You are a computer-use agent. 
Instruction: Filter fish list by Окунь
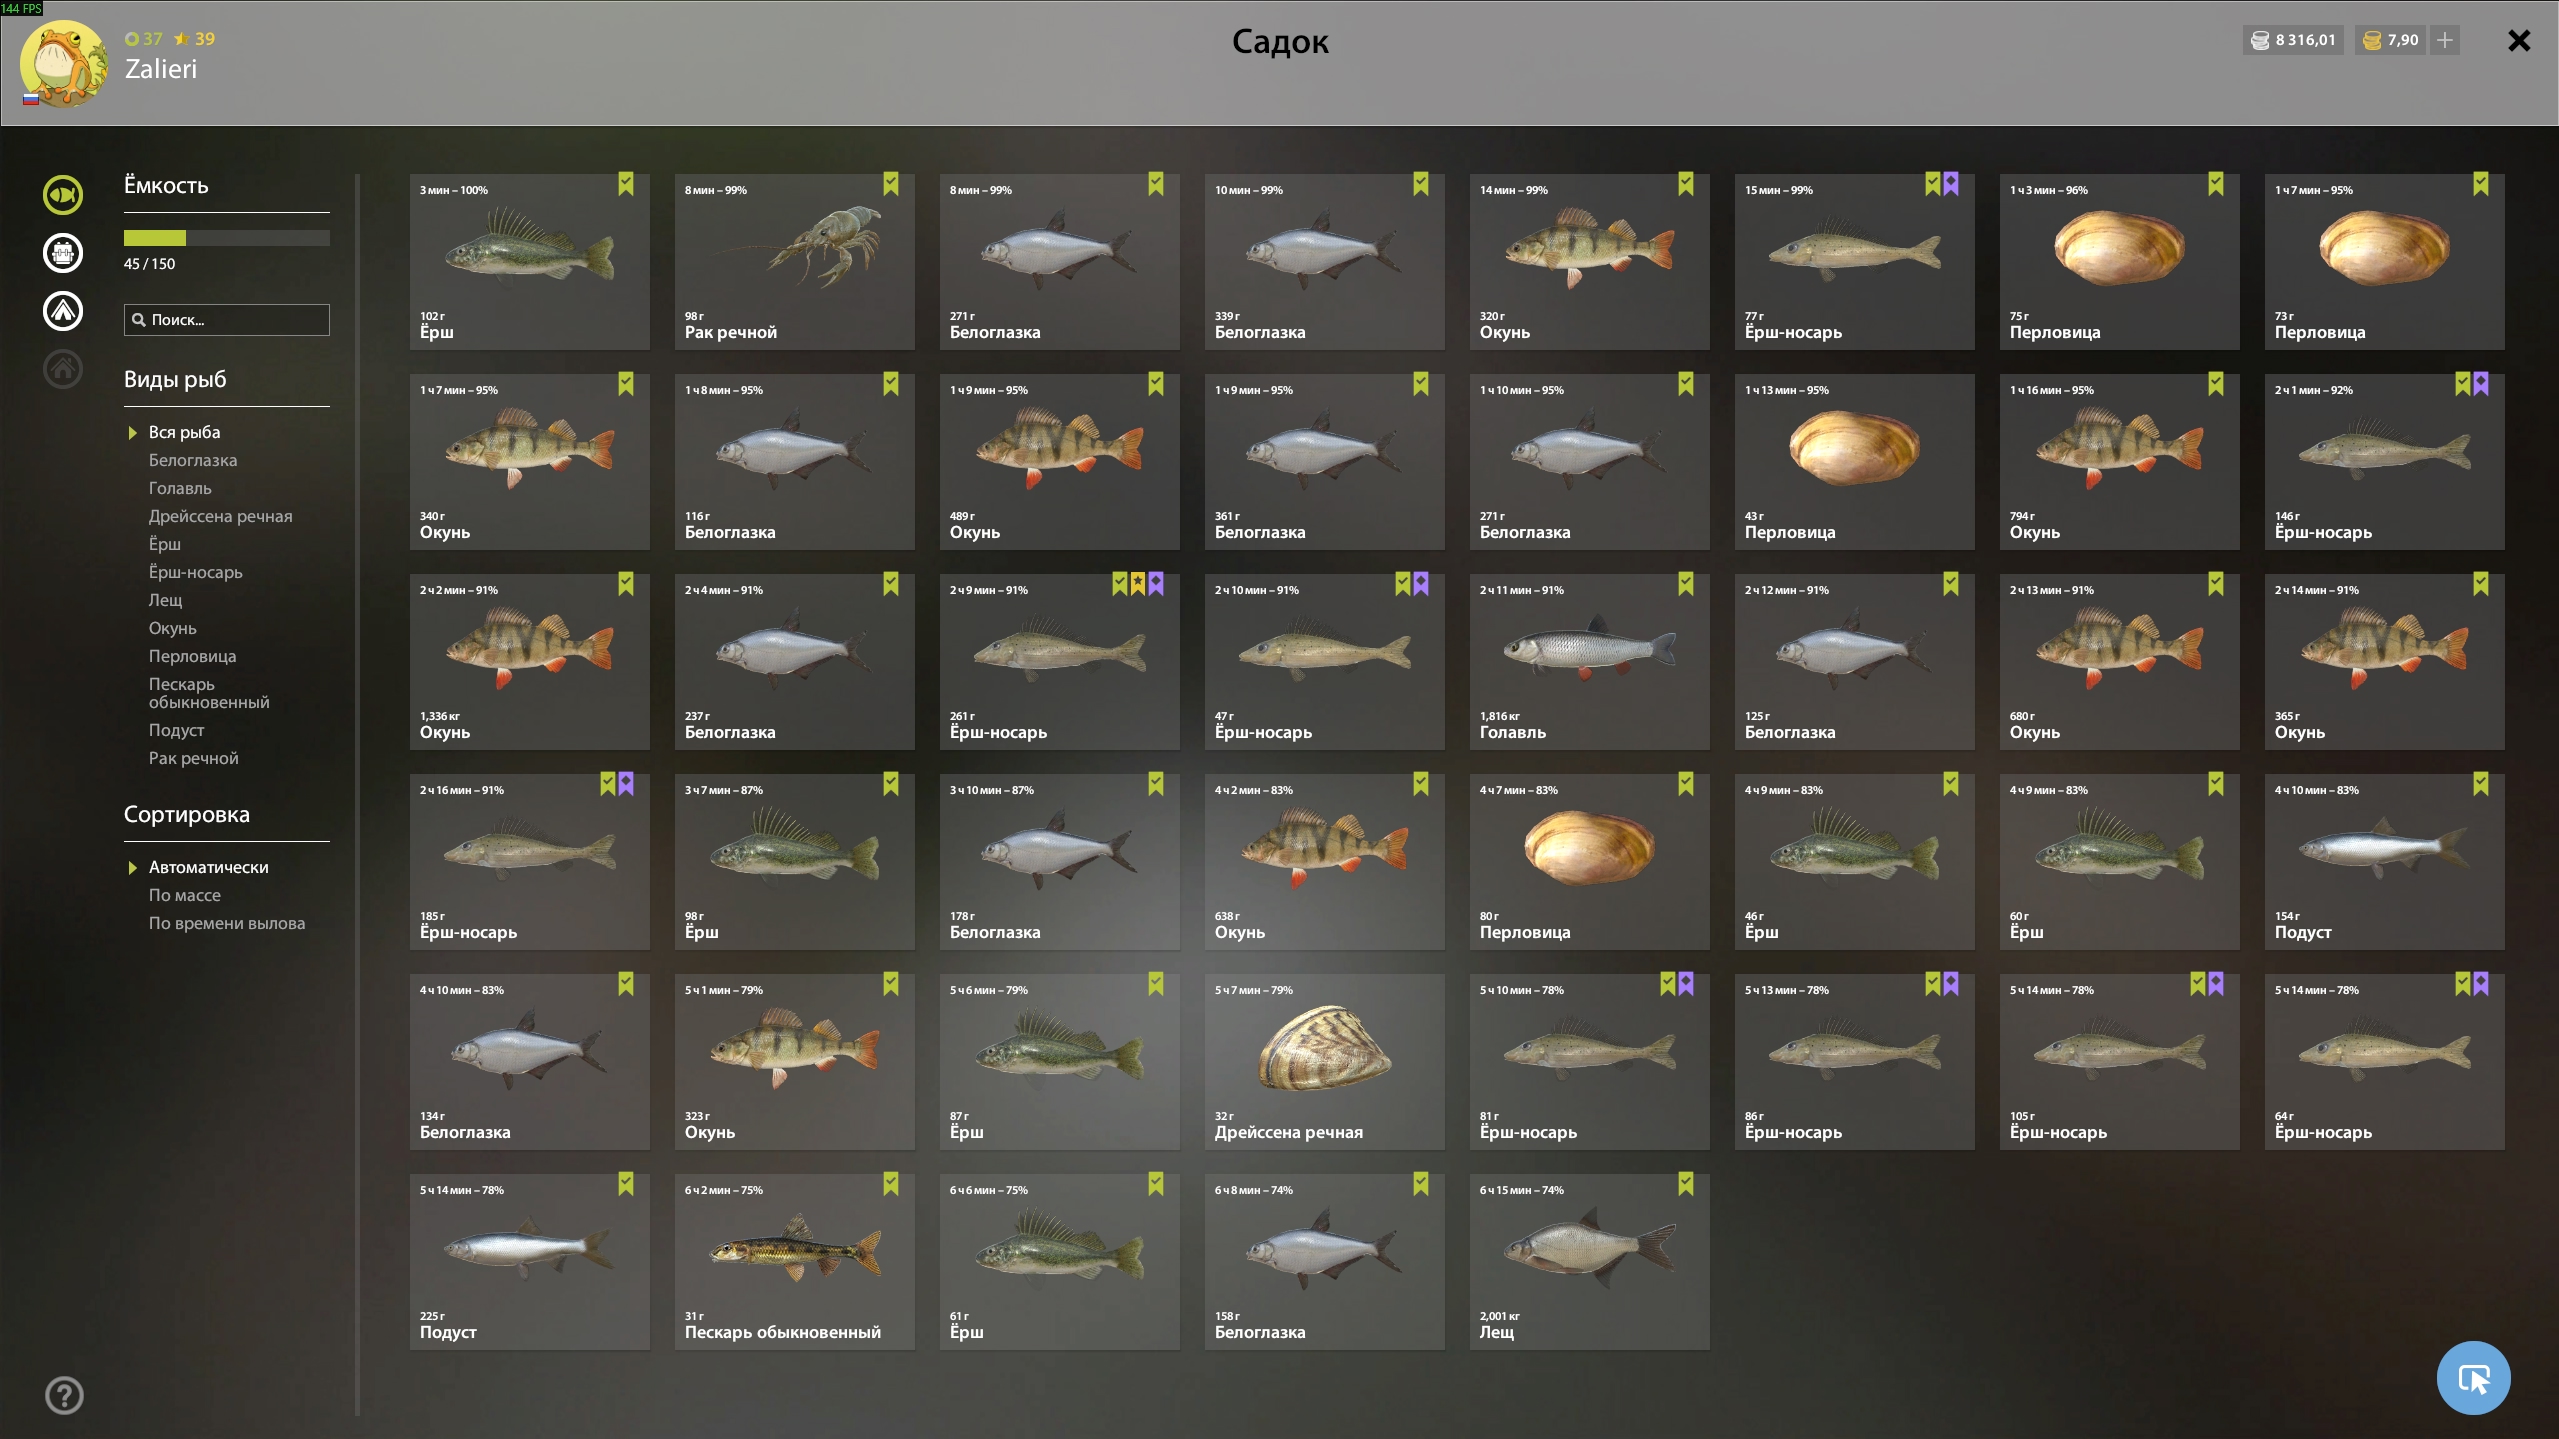point(173,628)
